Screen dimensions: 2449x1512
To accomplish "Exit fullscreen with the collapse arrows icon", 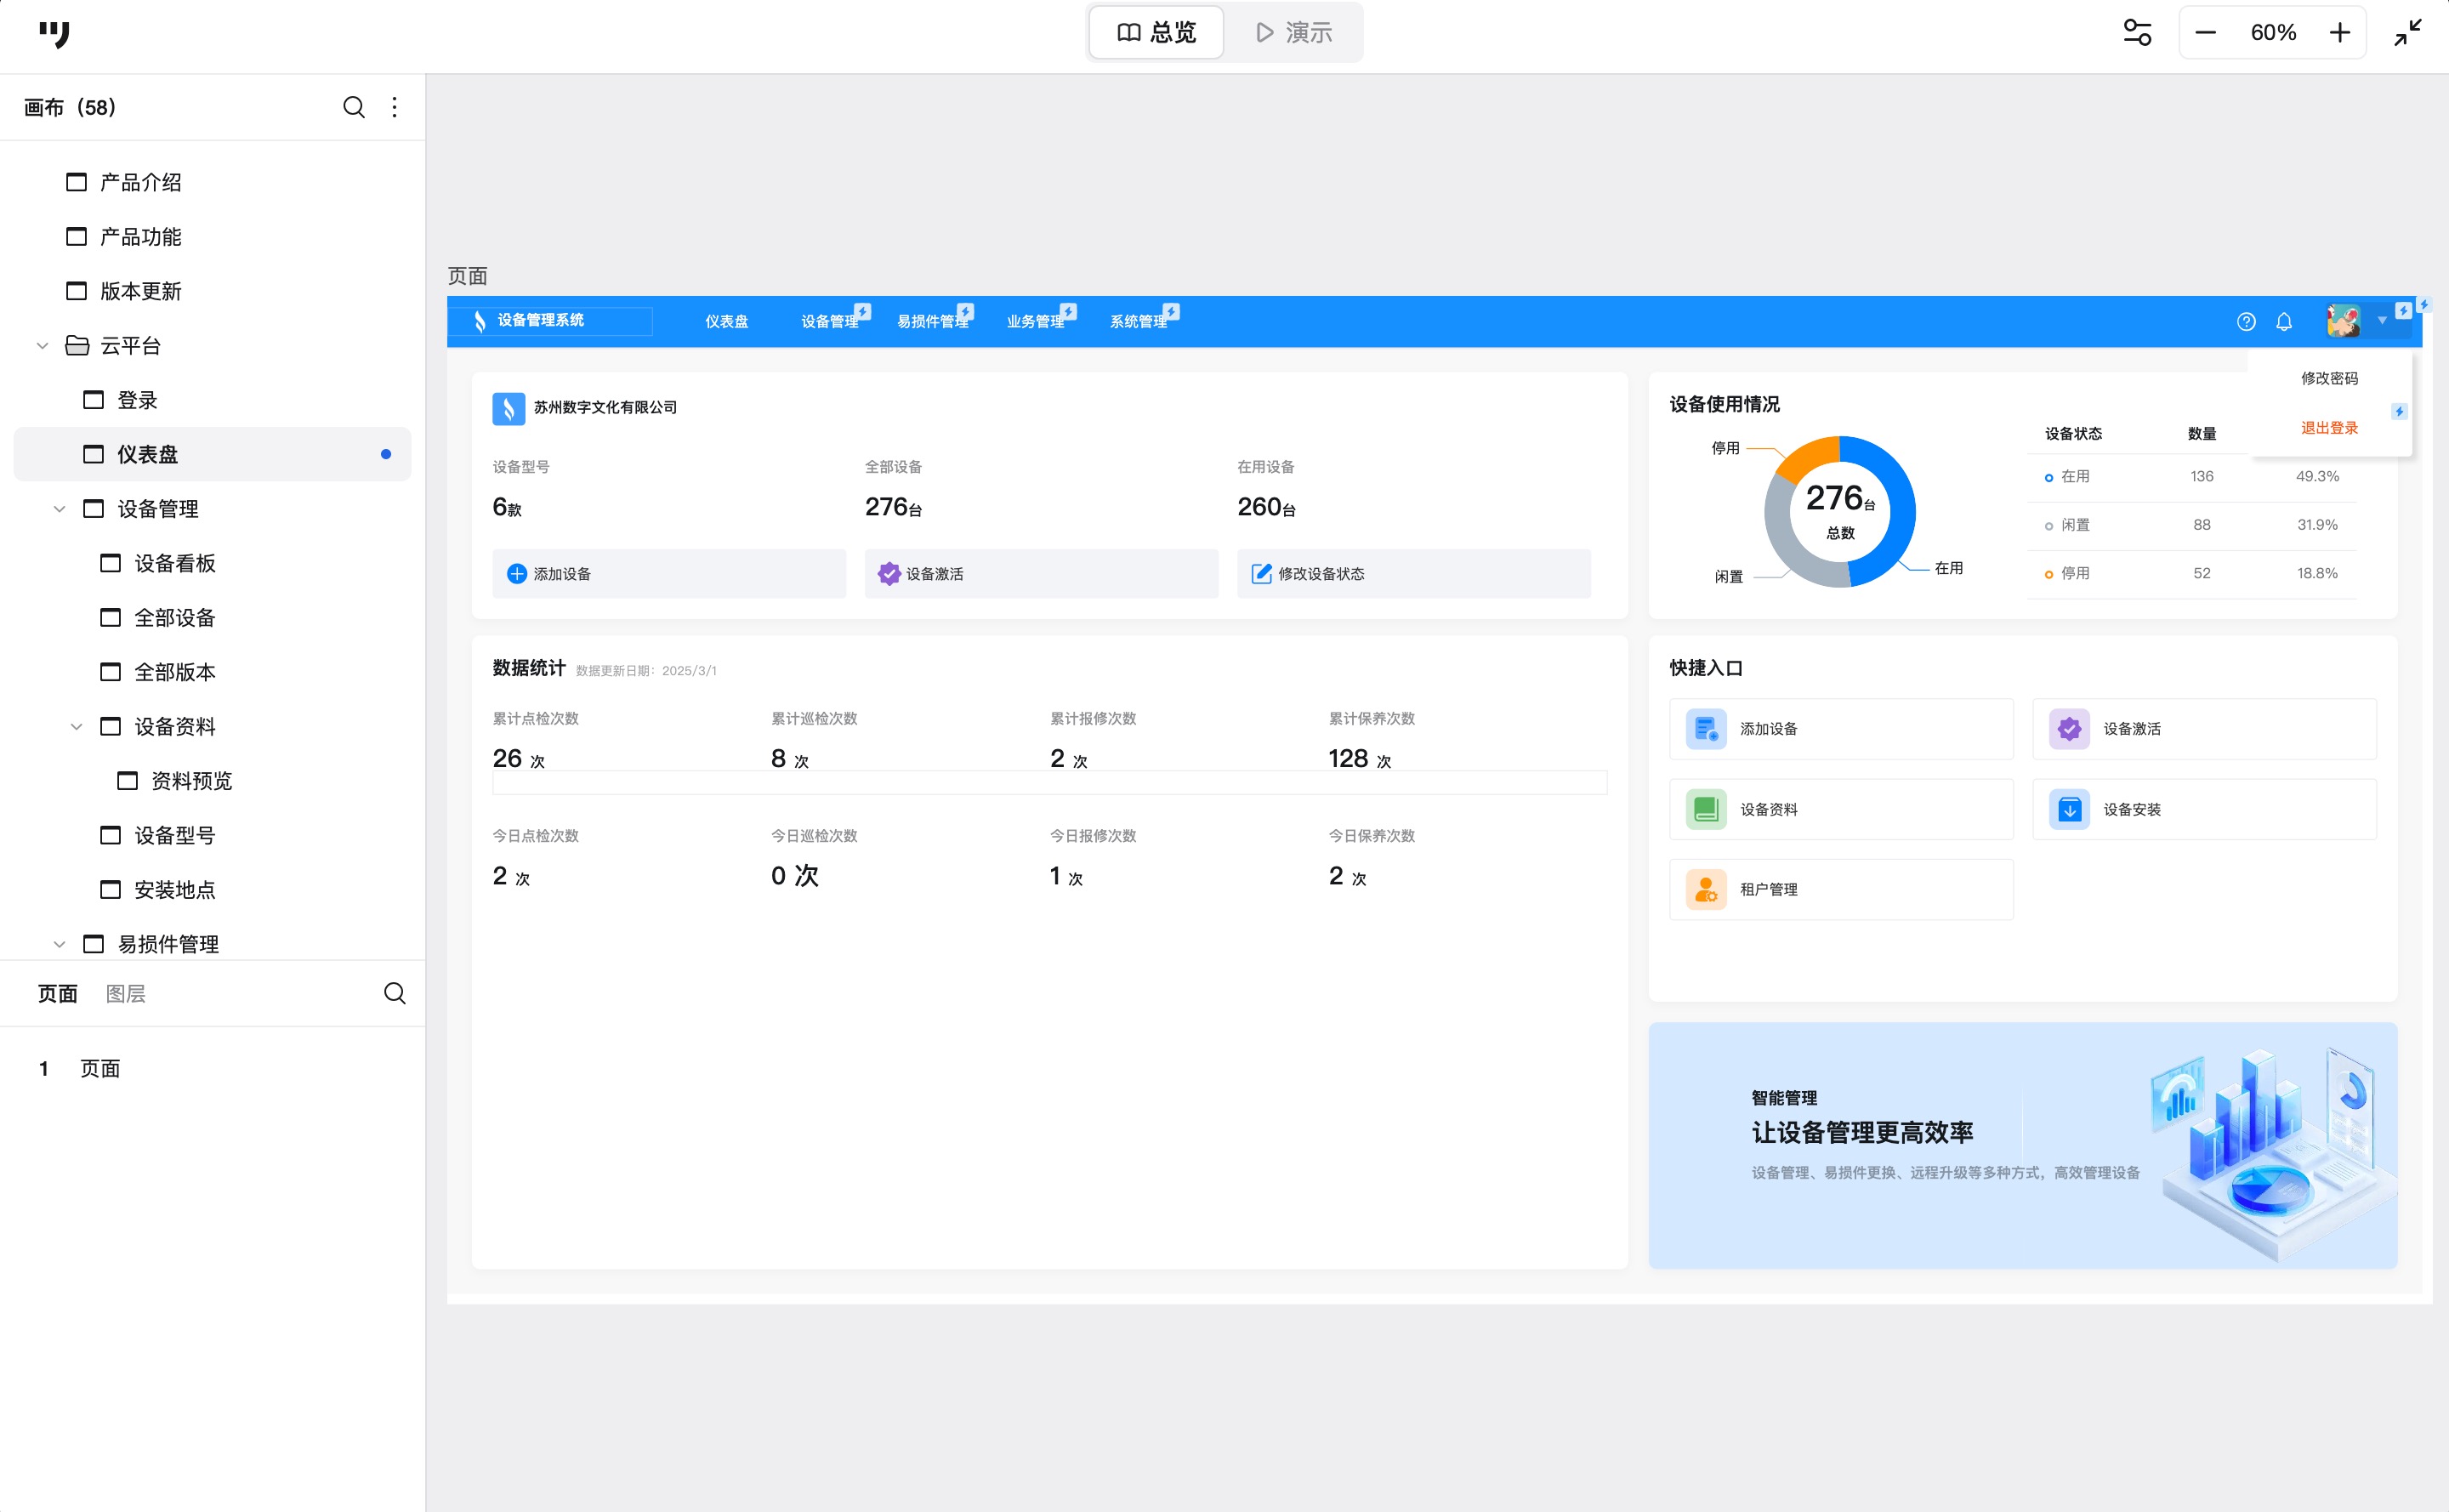I will pos(2408,33).
